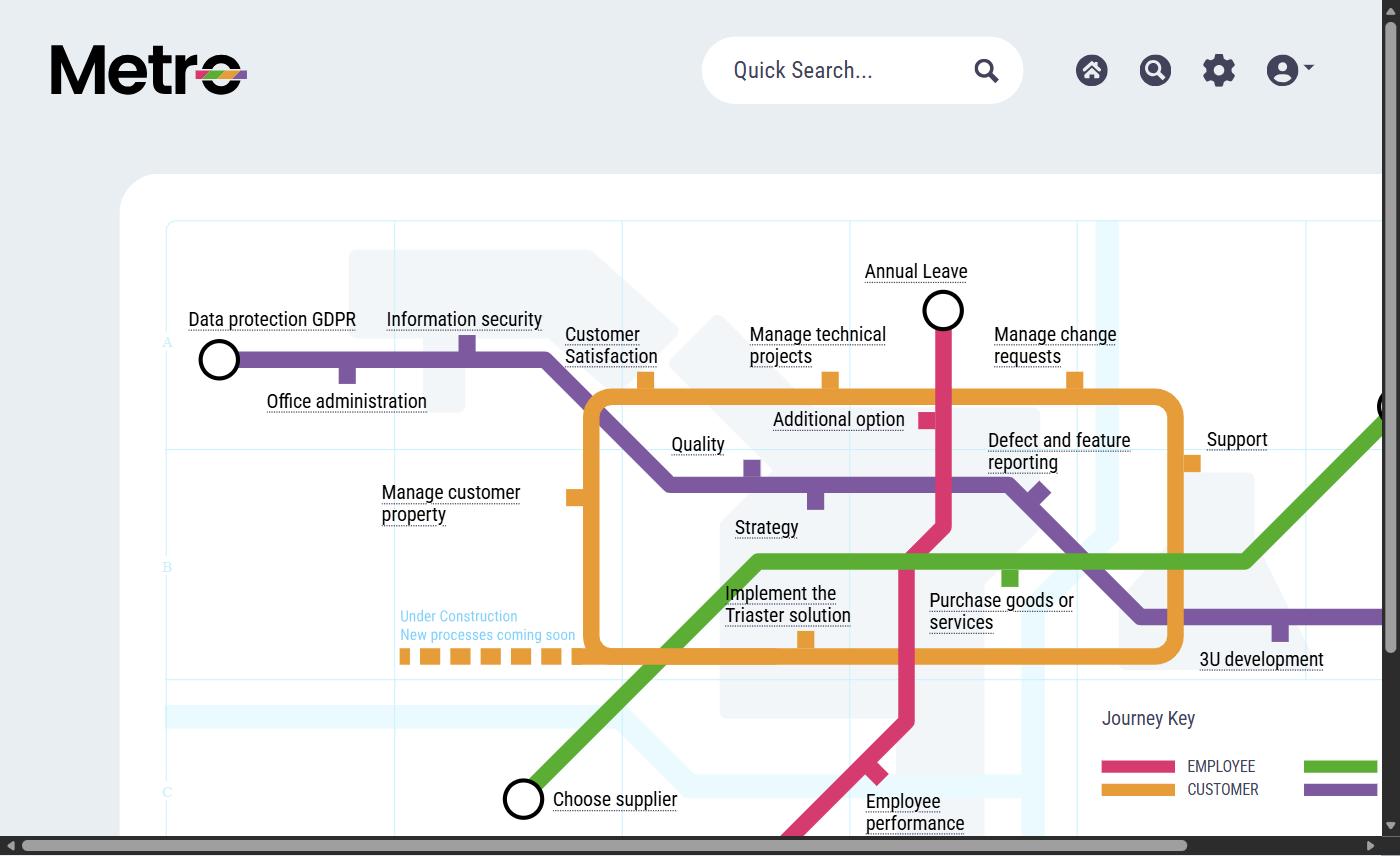This screenshot has height=856, width=1400.
Task: Open advanced search icon in header
Action: pyautogui.click(x=1155, y=70)
